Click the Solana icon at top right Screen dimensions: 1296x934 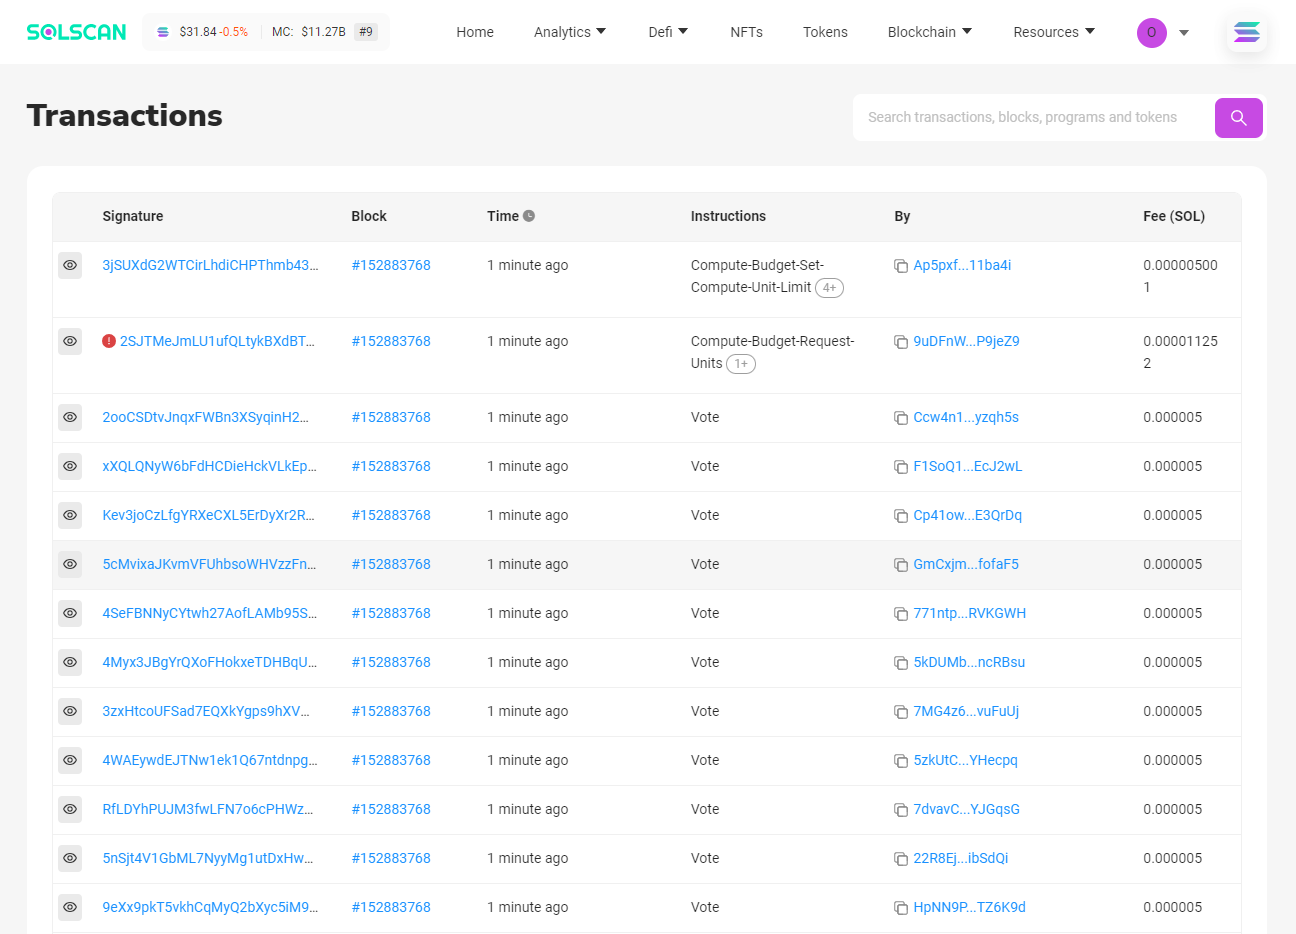click(1246, 33)
